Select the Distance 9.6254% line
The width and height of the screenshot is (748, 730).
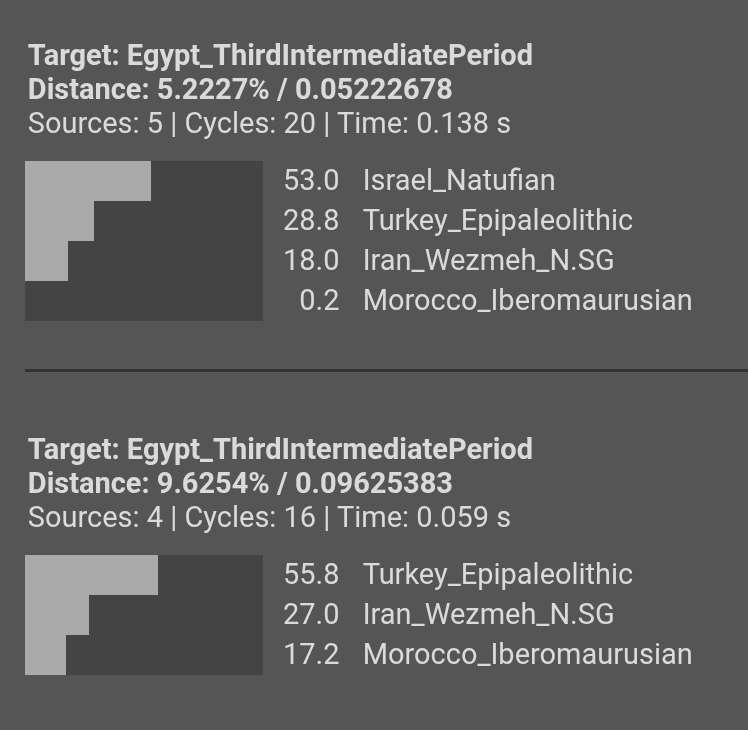(240, 483)
